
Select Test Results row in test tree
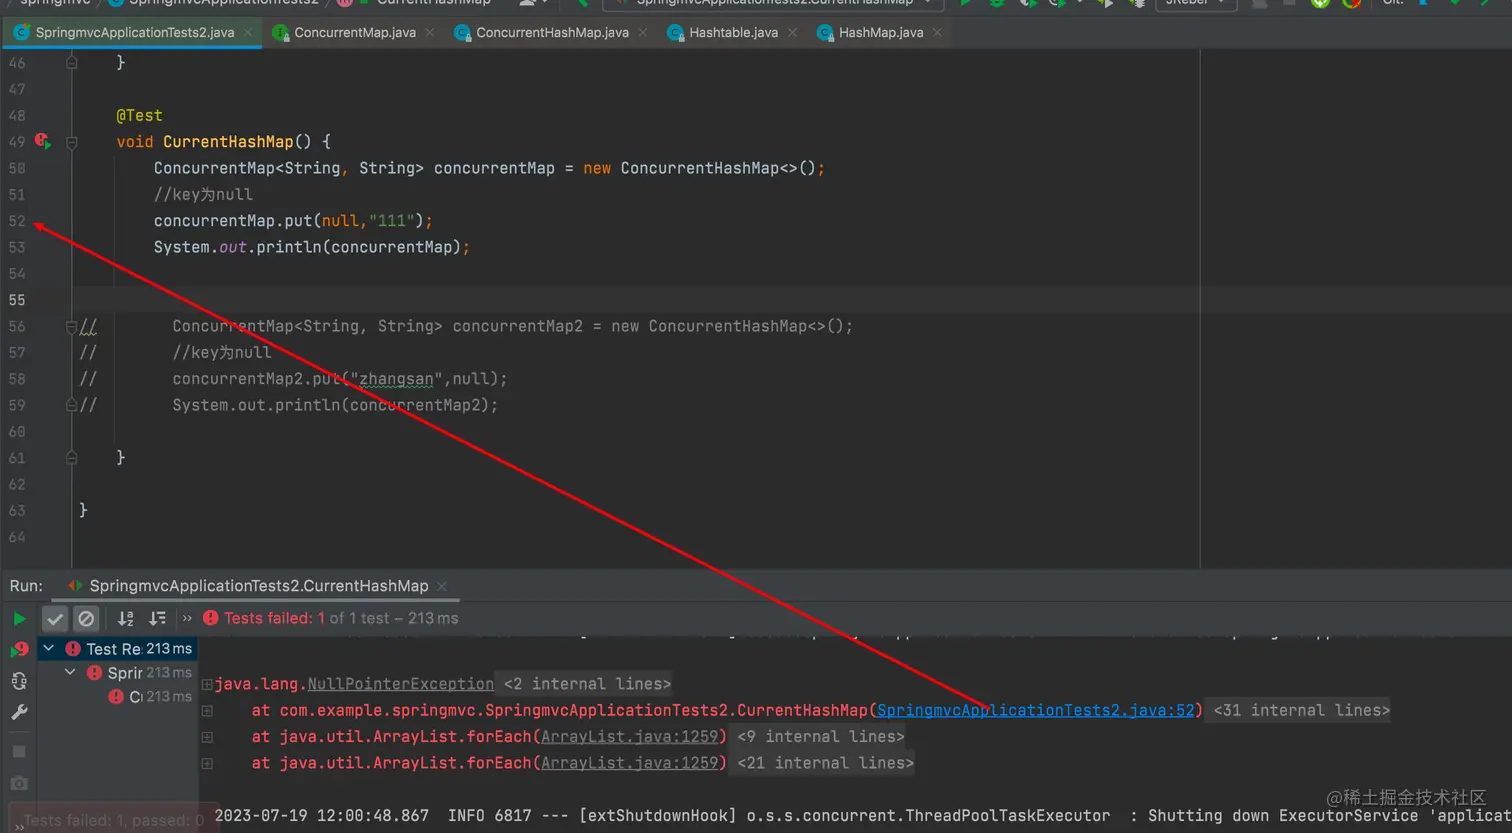tap(118, 649)
